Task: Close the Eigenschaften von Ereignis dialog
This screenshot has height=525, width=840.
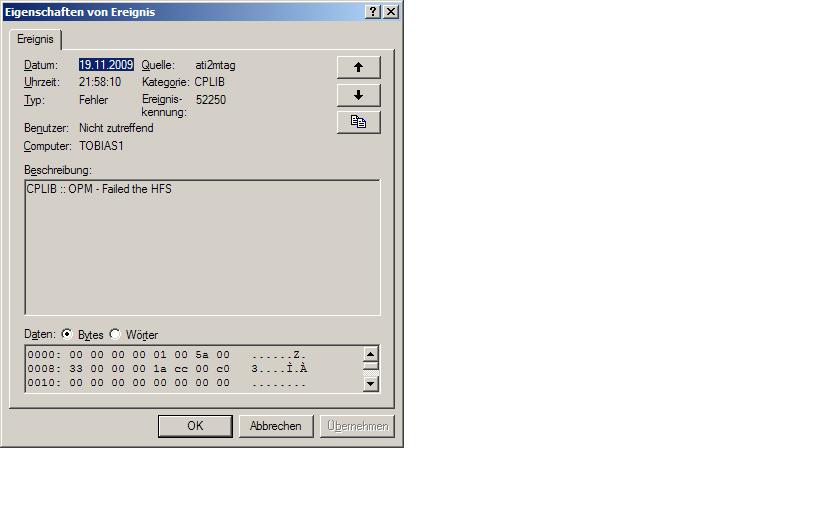Action: click(391, 11)
